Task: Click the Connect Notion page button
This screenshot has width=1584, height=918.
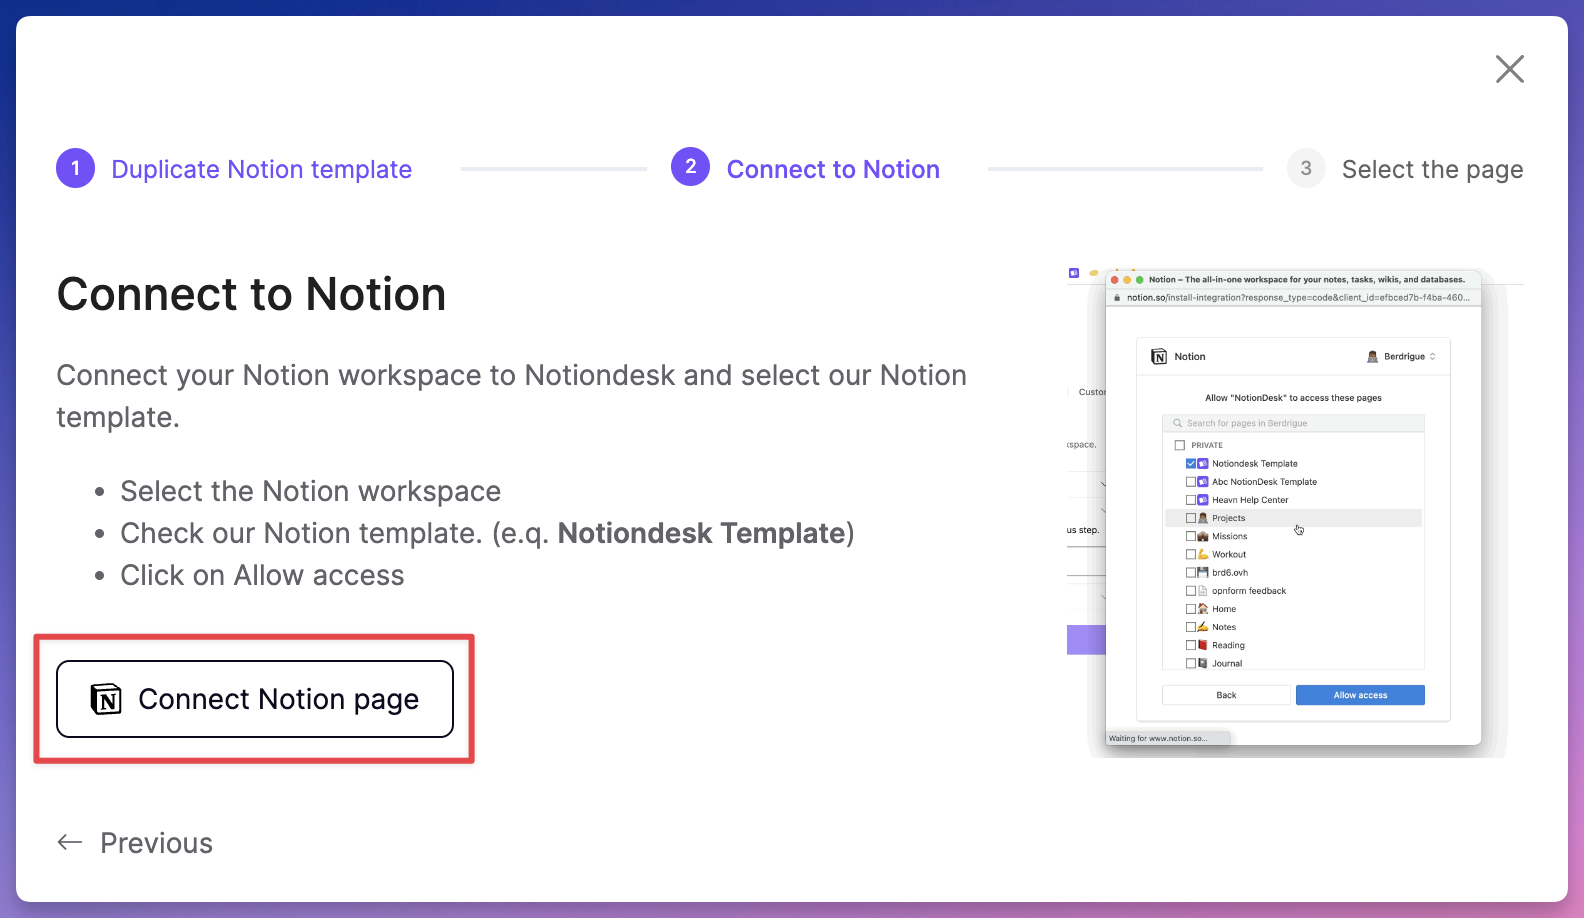Action: click(255, 699)
